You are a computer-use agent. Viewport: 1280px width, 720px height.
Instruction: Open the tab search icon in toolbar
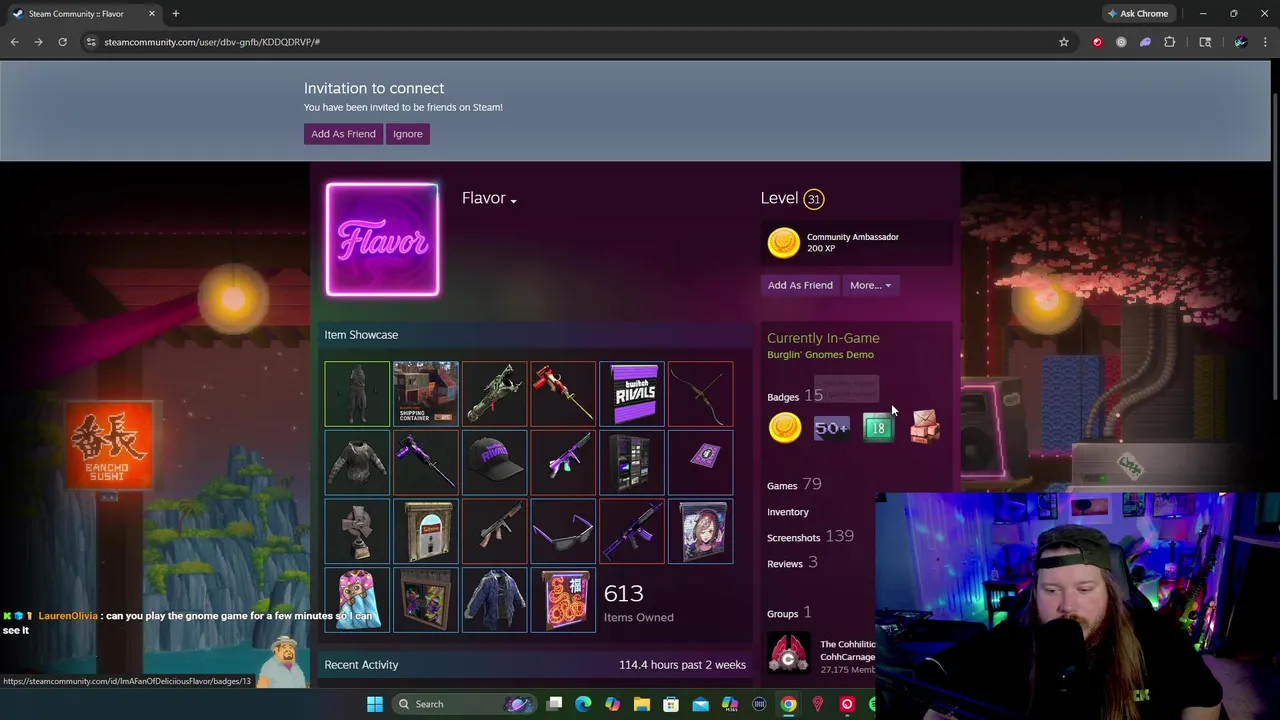click(1205, 42)
